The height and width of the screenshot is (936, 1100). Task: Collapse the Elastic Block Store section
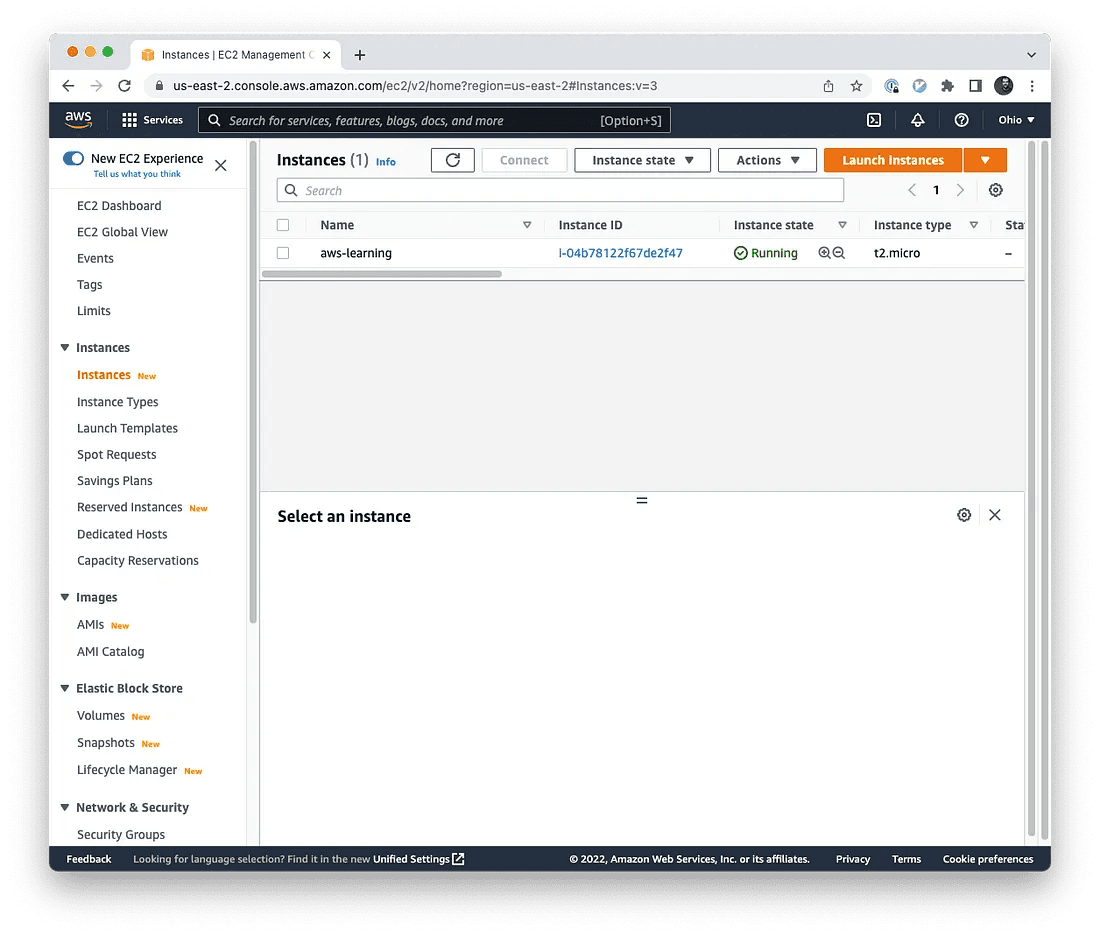click(x=65, y=688)
